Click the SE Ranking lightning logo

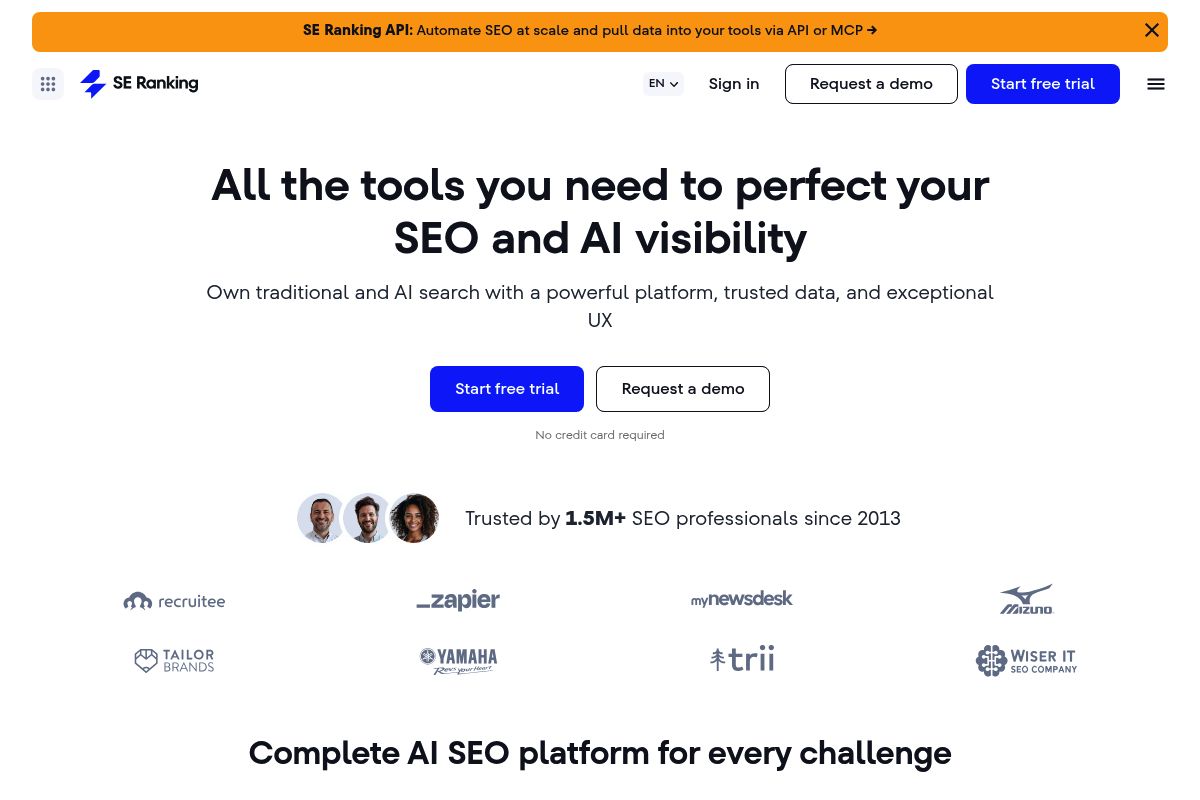[94, 84]
